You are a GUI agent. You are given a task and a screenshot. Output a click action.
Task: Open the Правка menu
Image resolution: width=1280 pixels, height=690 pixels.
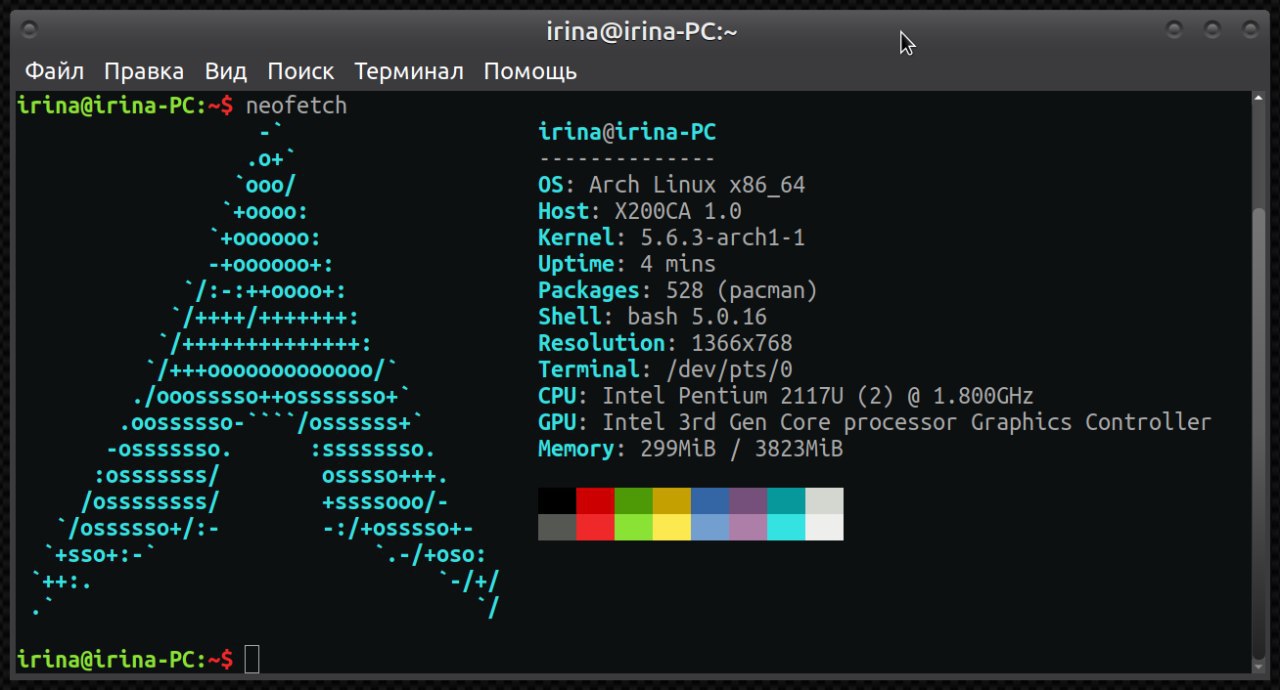(144, 72)
